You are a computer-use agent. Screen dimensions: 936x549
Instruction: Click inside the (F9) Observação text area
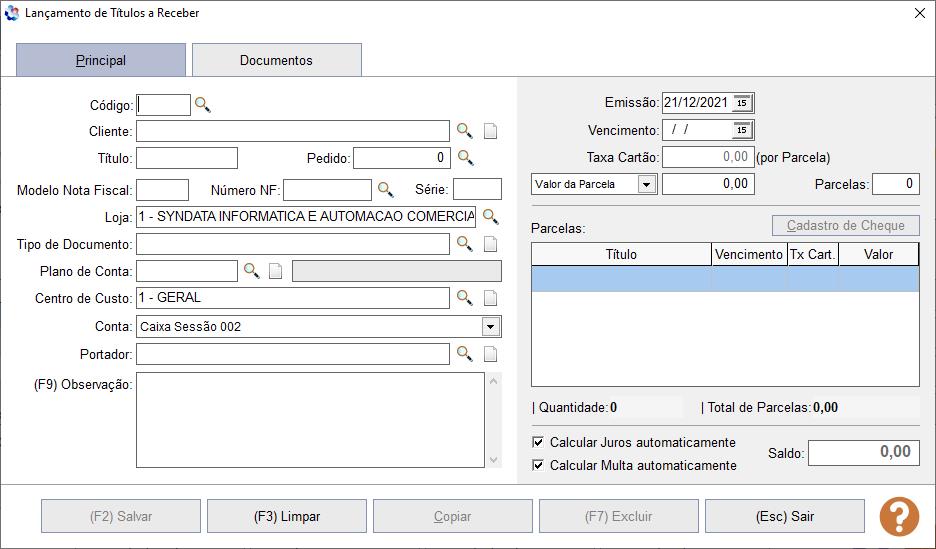point(310,420)
